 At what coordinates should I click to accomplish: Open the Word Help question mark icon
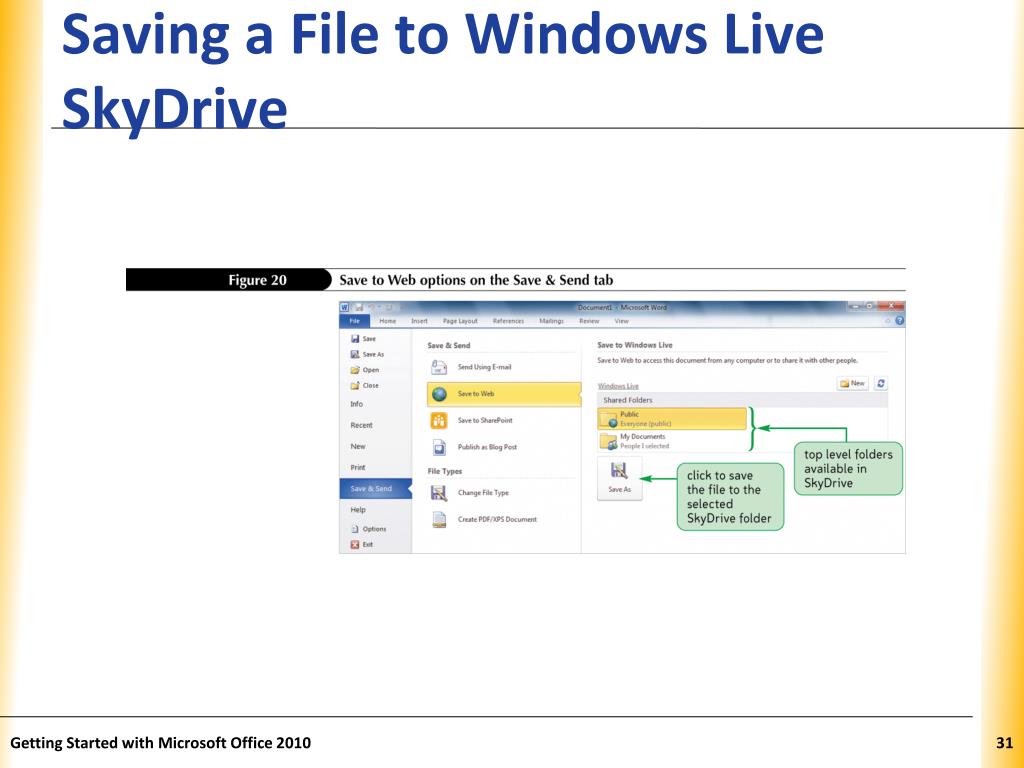pos(899,321)
